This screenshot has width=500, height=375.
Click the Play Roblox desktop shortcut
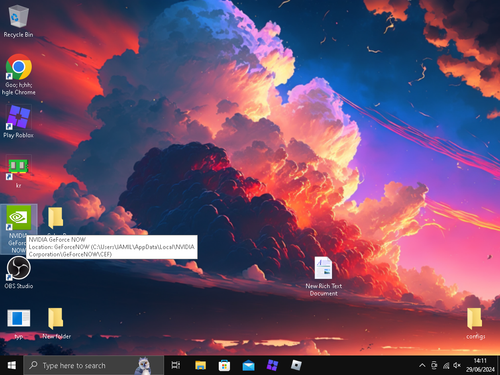pos(18,121)
